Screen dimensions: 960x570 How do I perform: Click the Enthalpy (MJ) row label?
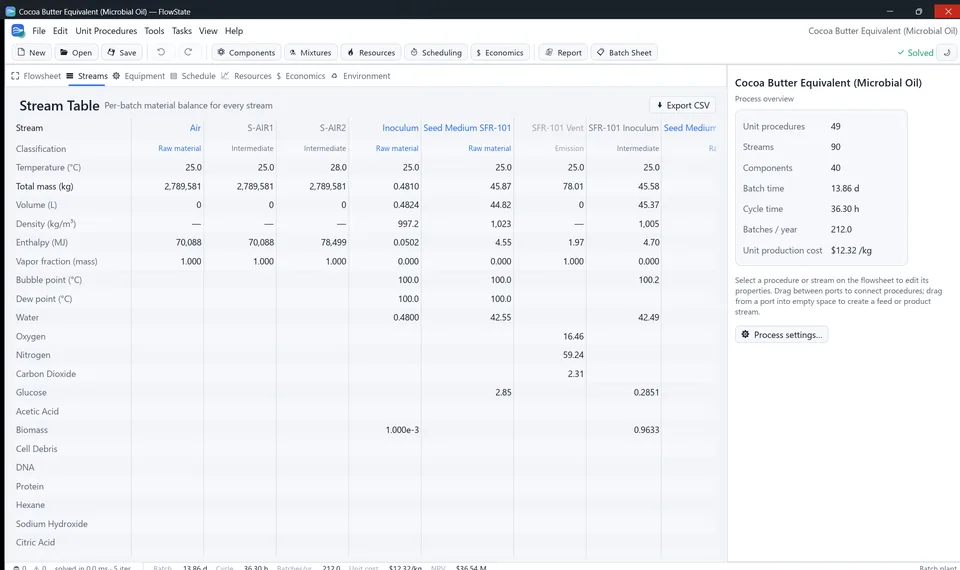tap(42, 242)
